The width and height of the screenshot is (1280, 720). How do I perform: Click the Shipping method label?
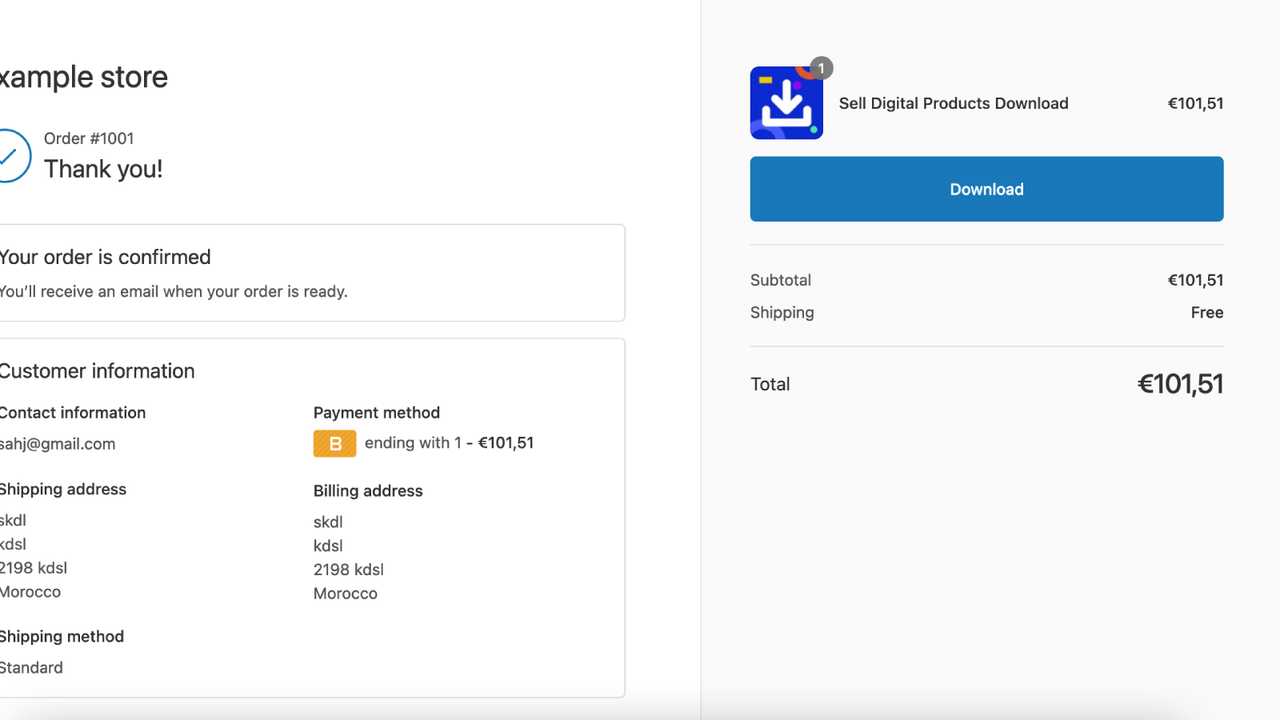62,637
